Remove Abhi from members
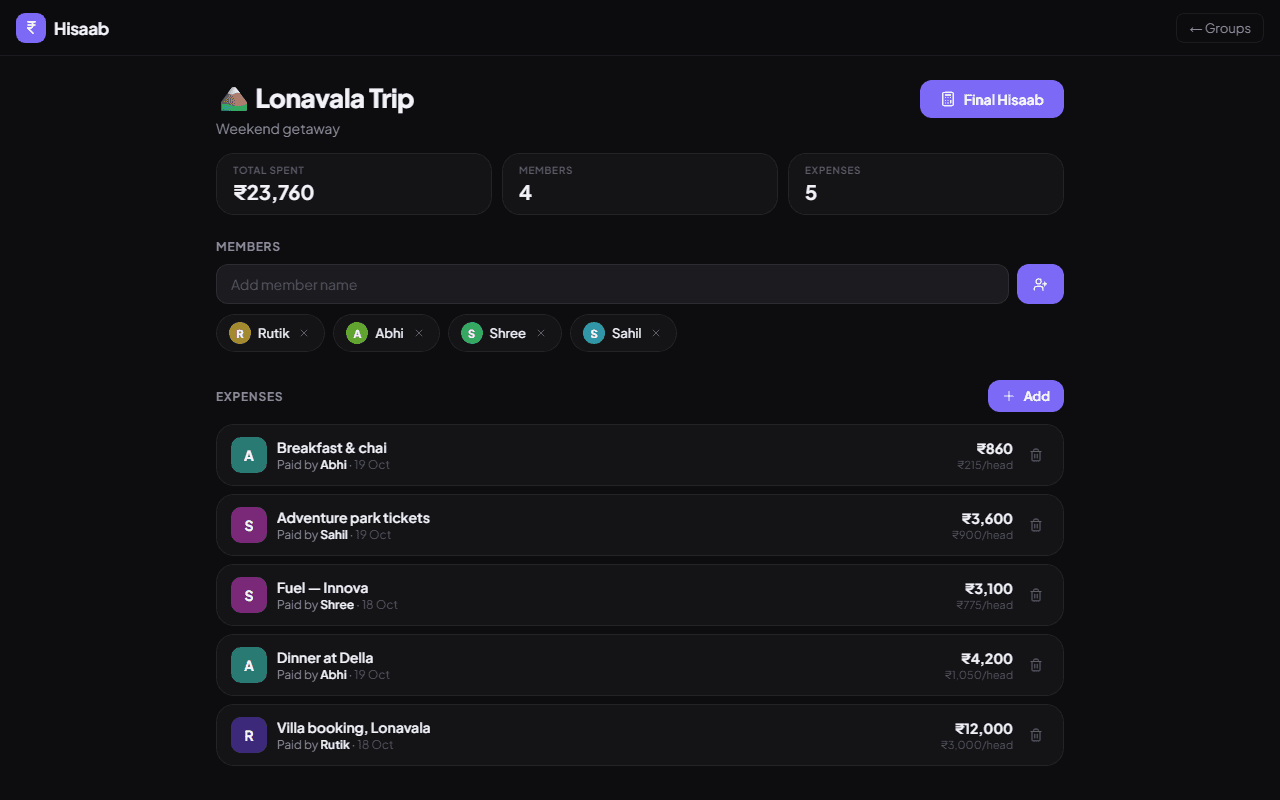This screenshot has width=1280, height=800. click(419, 333)
